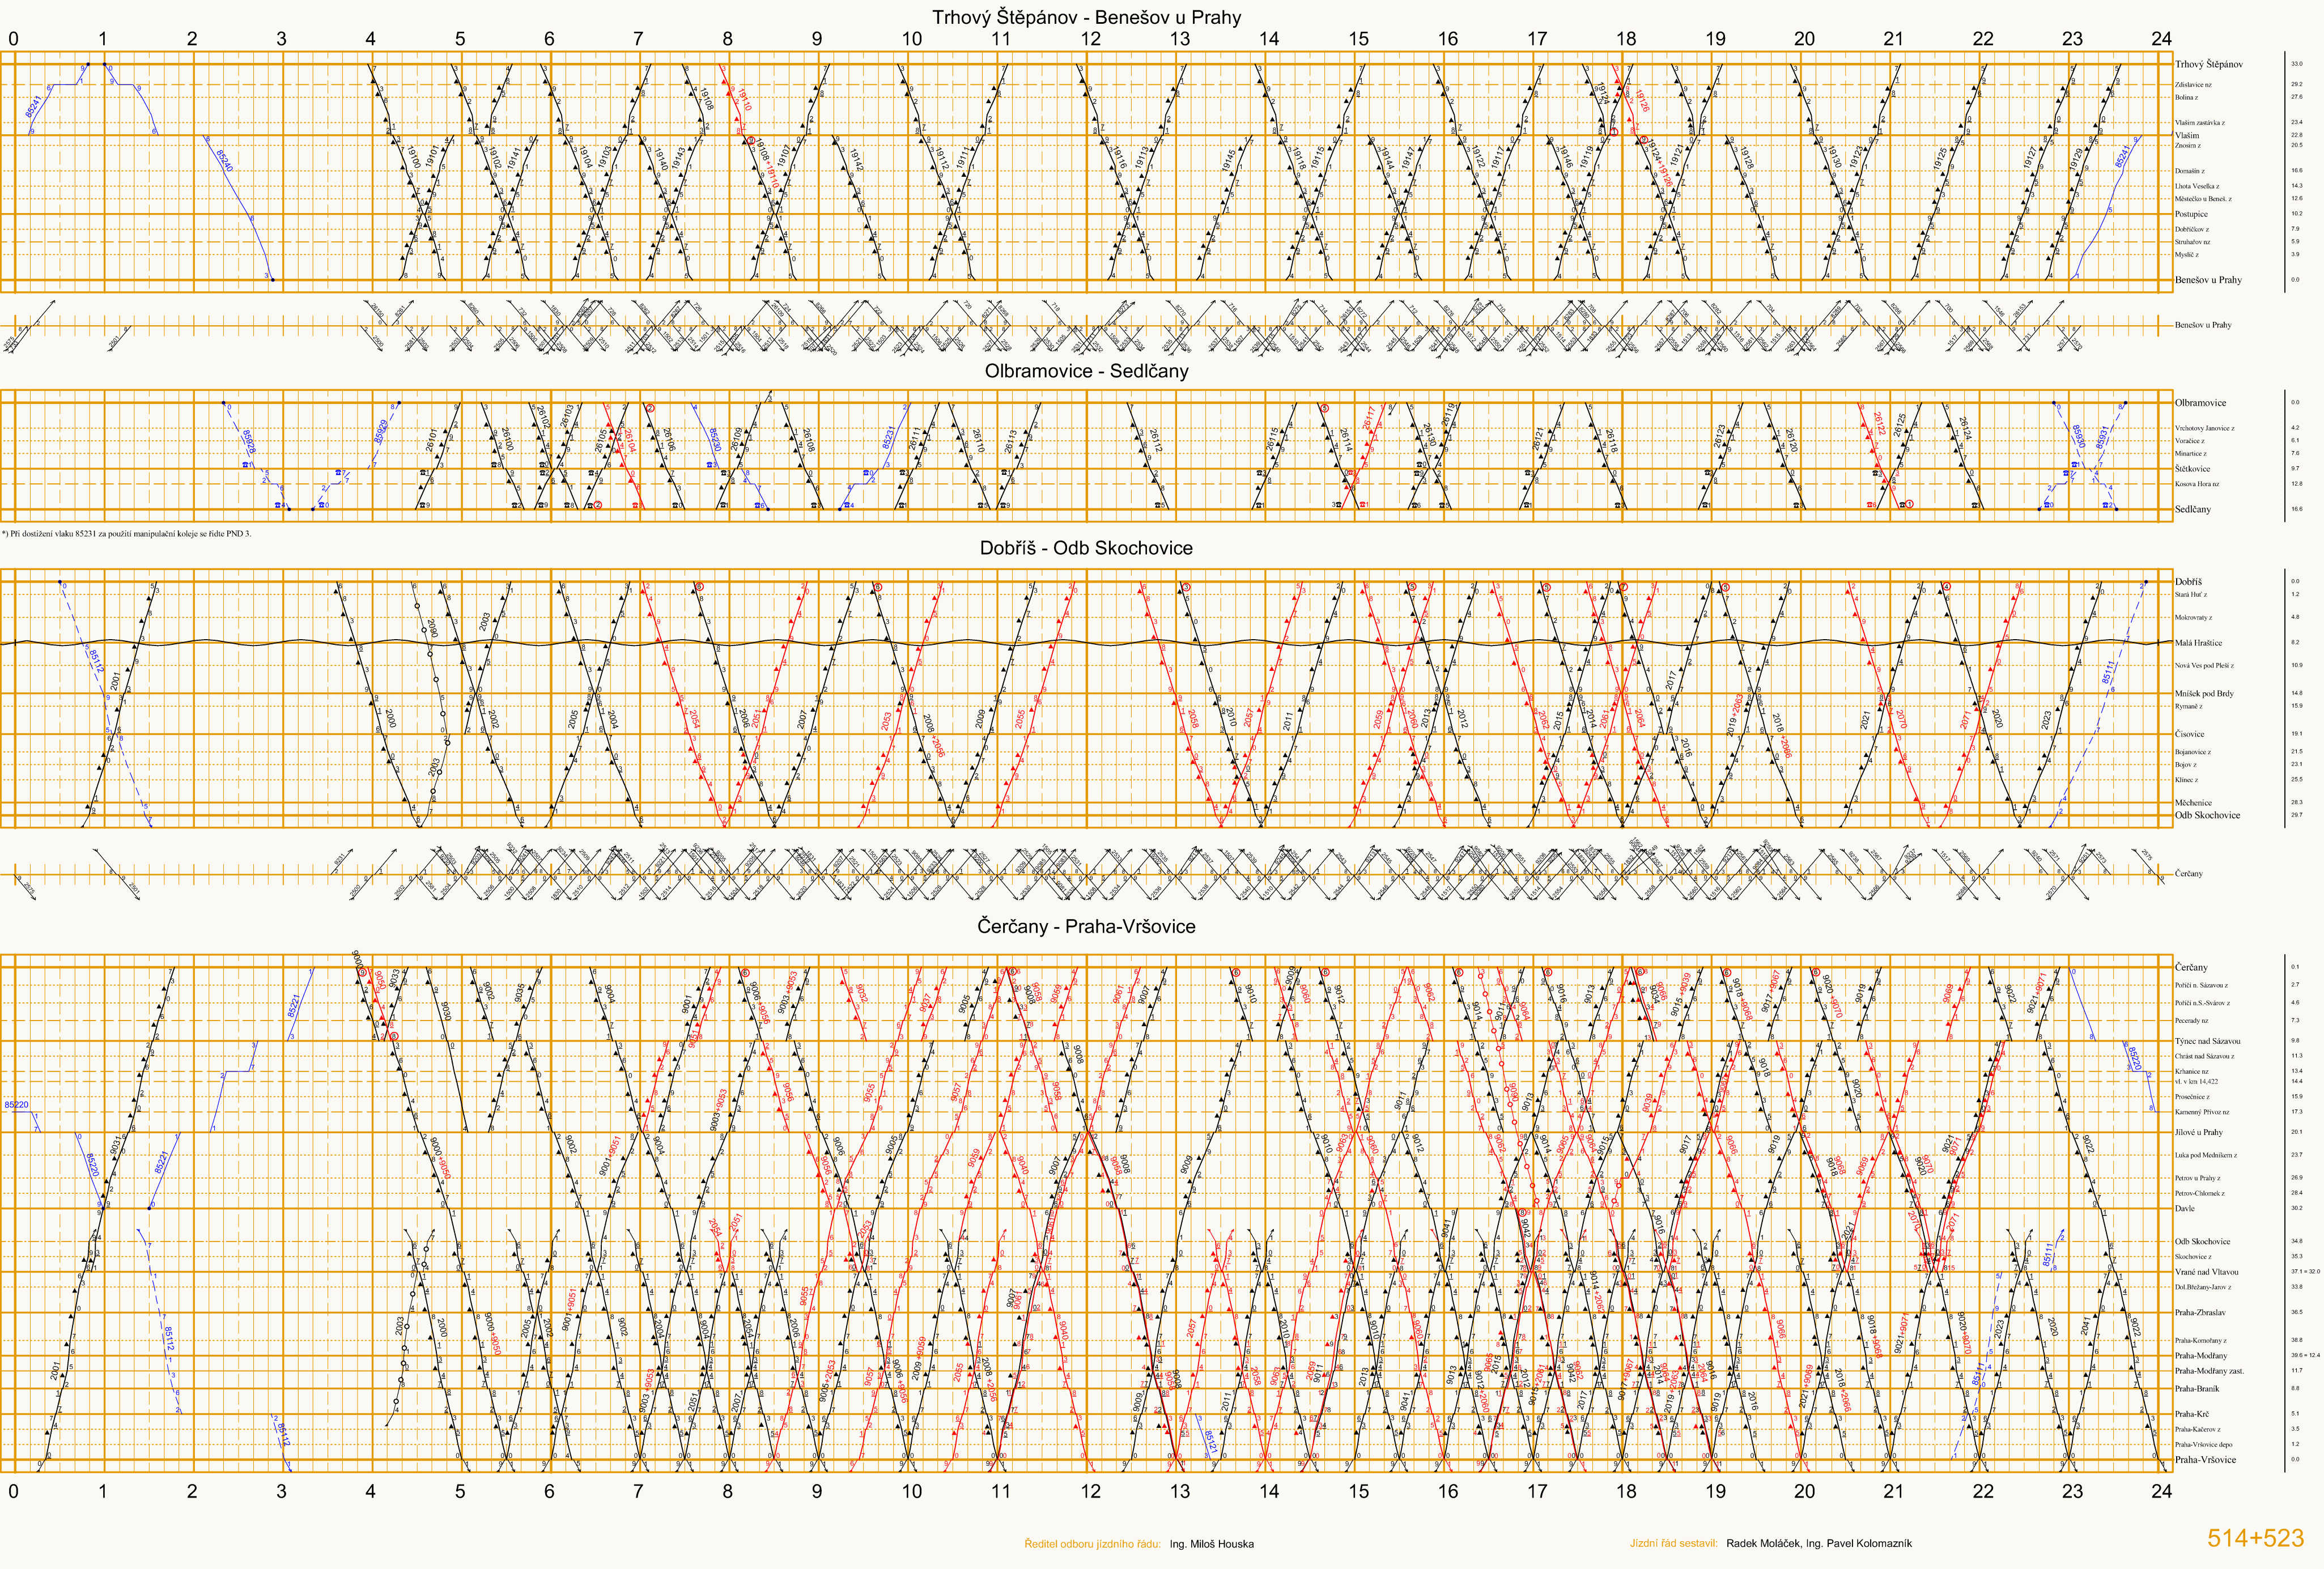Click the 'Olbramovice - Sedlčany' section heading

(1086, 371)
